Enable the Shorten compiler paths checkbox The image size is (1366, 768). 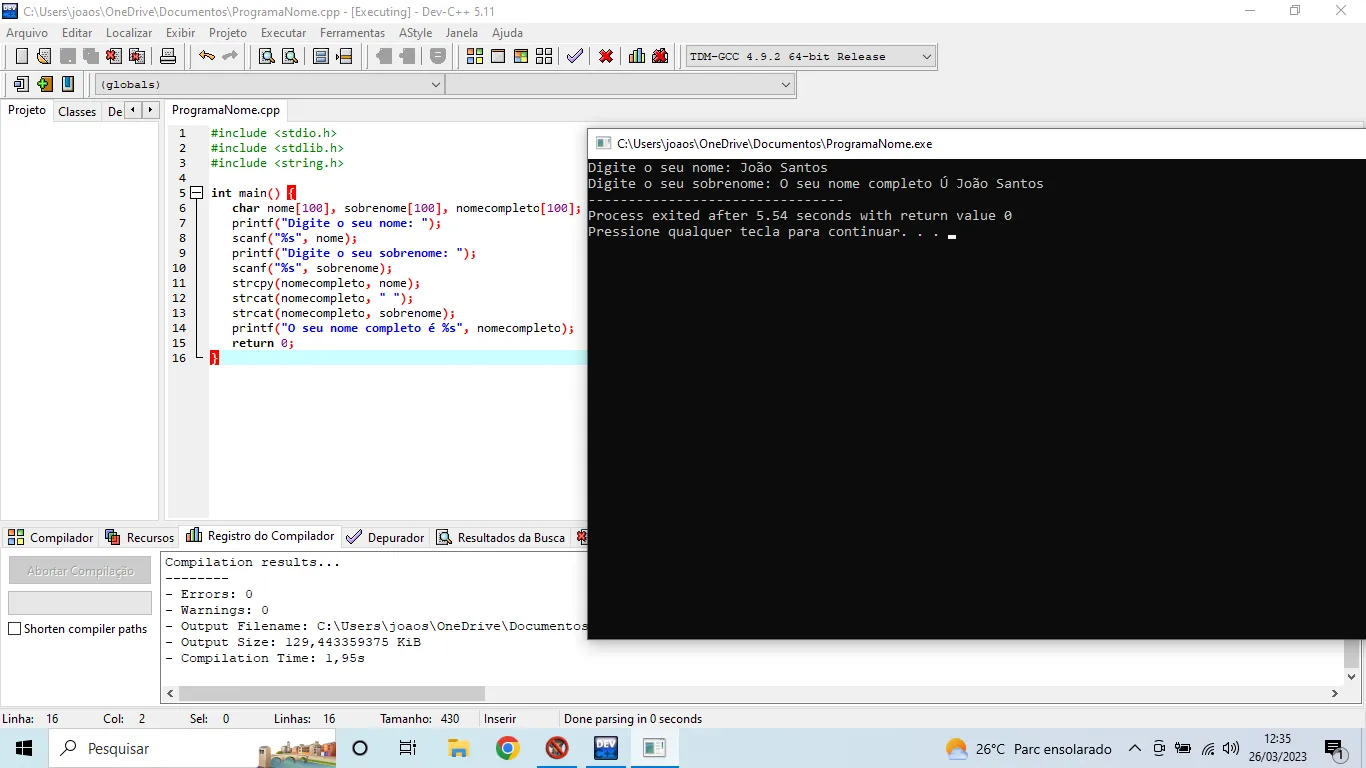[15, 629]
